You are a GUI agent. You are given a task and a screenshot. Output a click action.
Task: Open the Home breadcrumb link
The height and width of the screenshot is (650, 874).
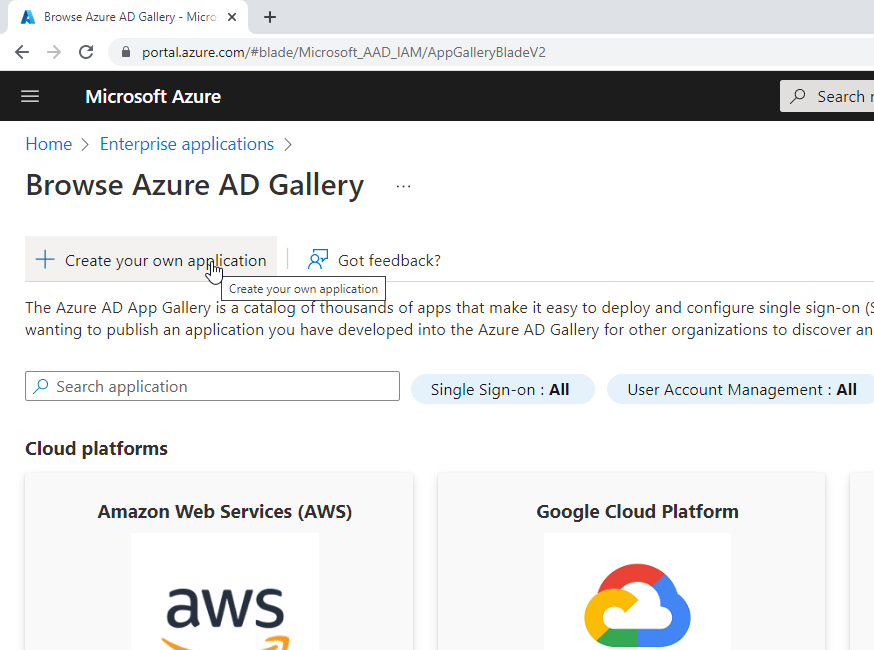click(x=48, y=144)
